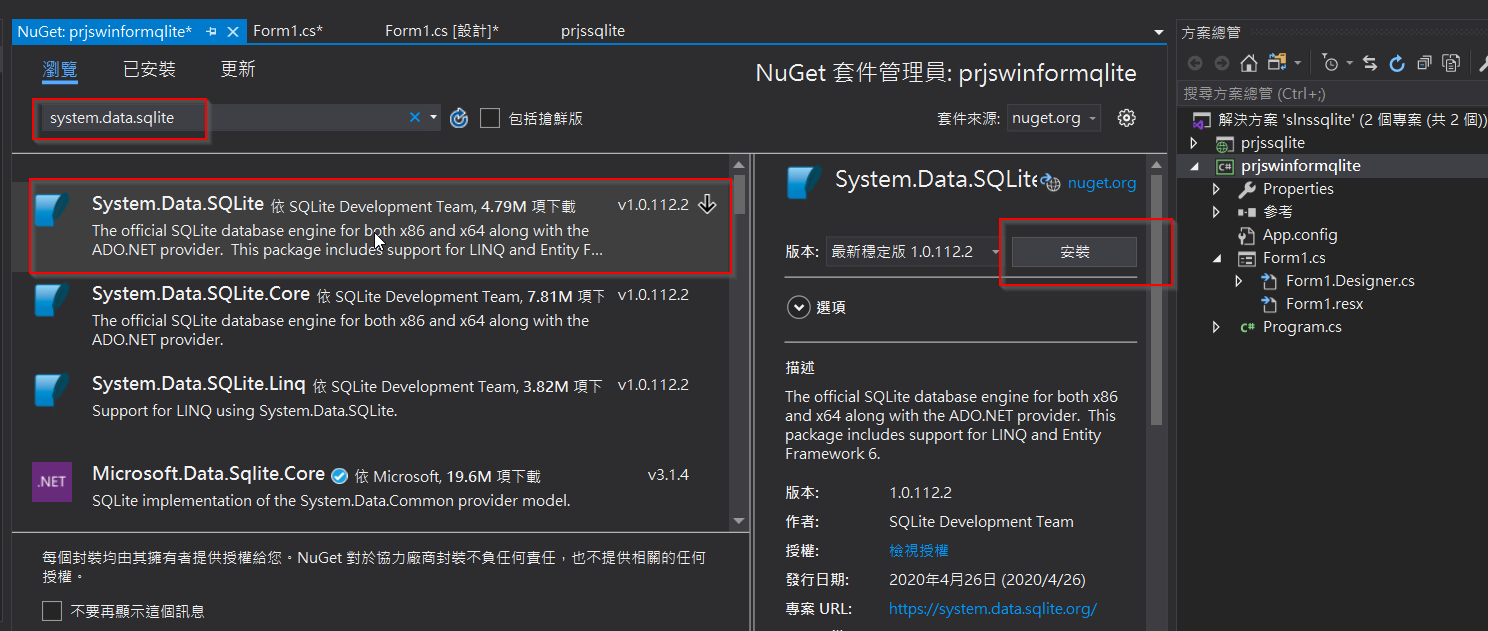Open the 檢視授權 license link
1488x631 pixels.
click(918, 551)
